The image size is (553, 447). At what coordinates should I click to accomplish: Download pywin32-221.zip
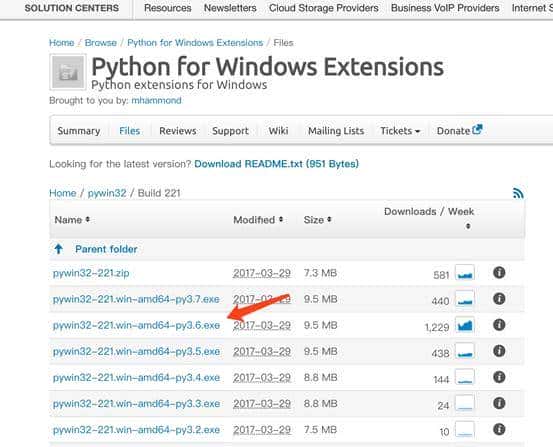point(91,273)
